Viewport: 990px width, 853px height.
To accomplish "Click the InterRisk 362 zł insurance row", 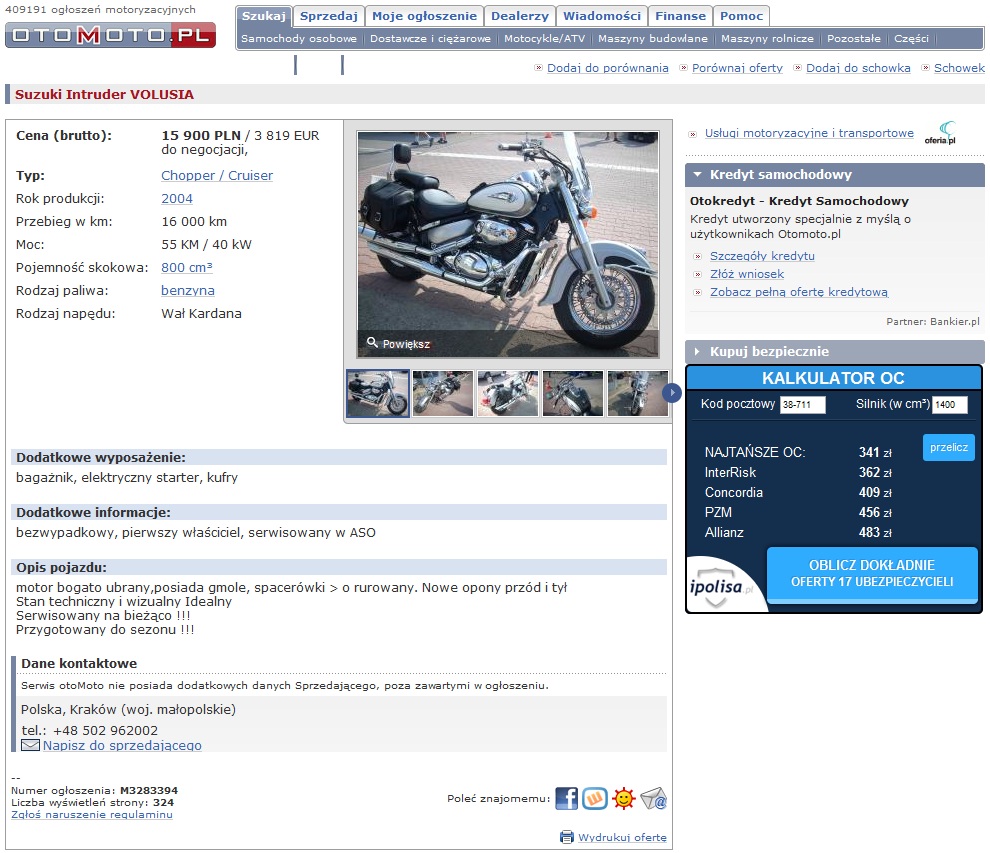I will [798, 472].
